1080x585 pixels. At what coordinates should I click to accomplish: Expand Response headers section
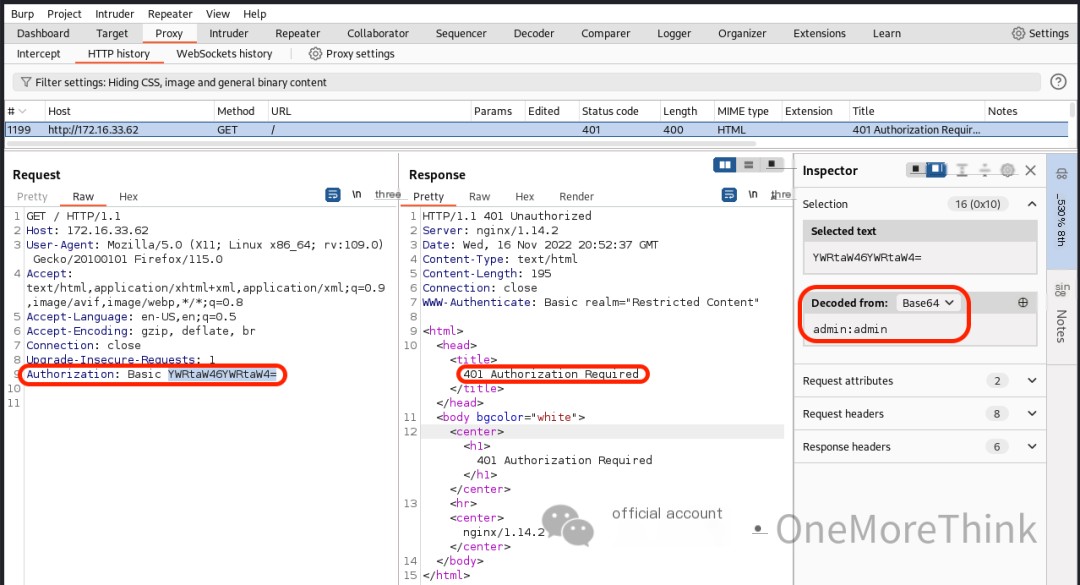tap(1032, 447)
